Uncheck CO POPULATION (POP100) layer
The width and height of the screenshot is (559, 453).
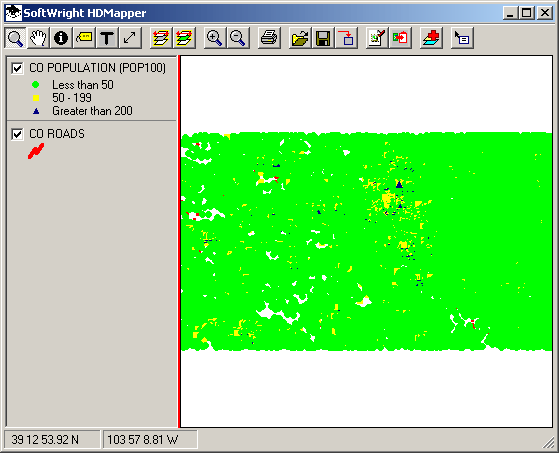point(17,68)
